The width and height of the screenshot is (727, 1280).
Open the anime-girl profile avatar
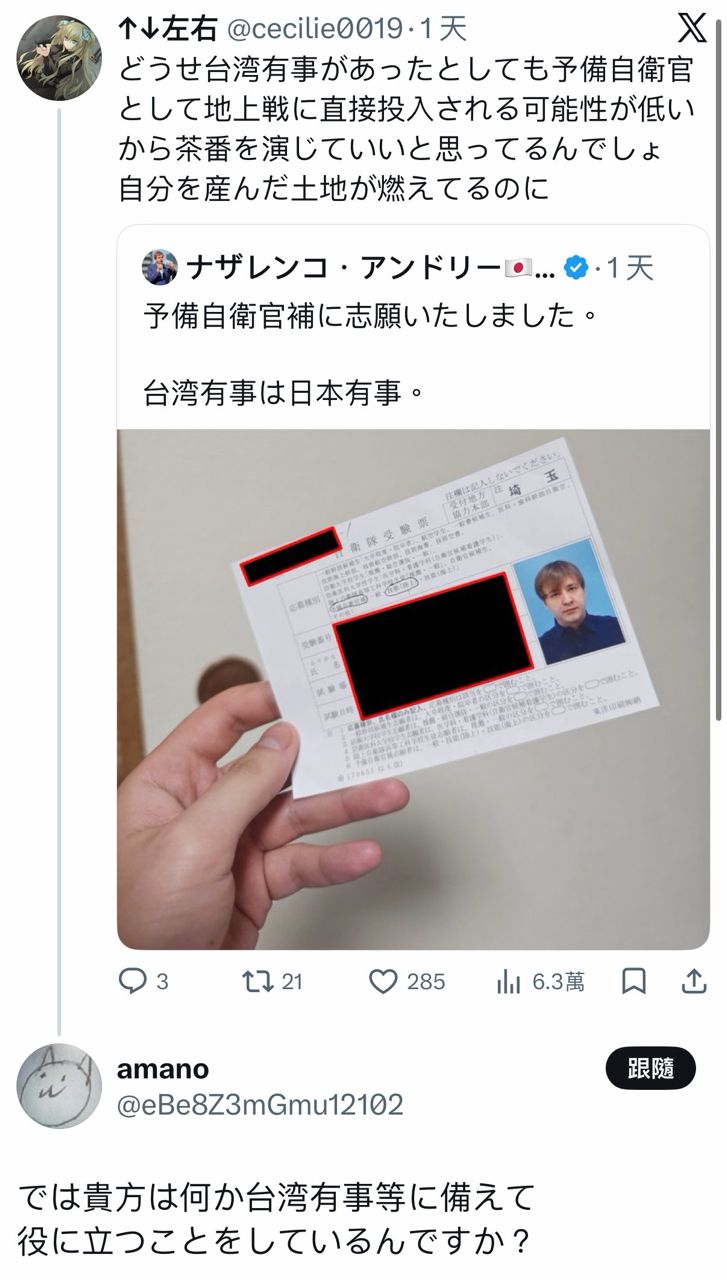(59, 57)
